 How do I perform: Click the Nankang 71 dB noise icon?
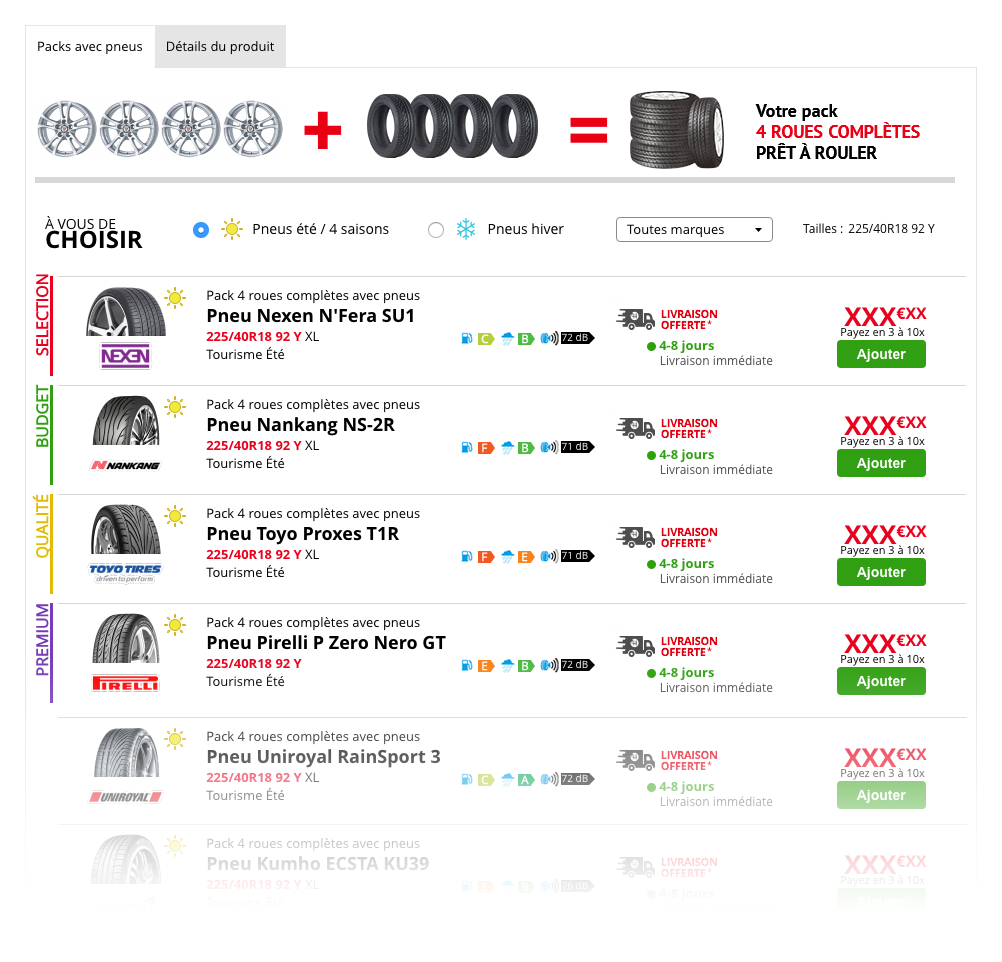point(577,447)
